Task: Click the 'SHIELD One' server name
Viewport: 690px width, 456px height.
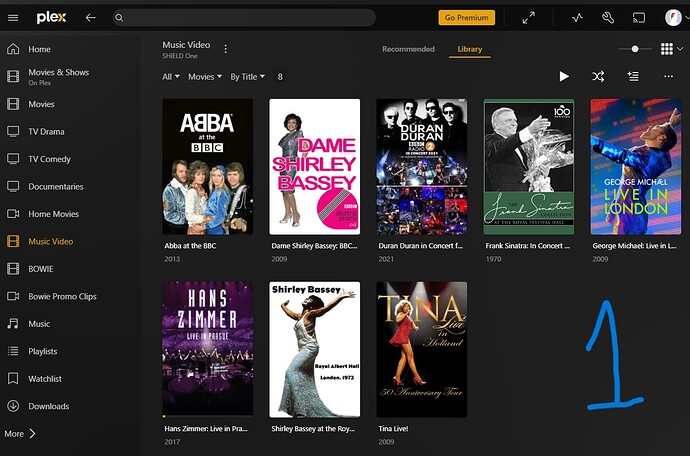Action: (x=180, y=56)
